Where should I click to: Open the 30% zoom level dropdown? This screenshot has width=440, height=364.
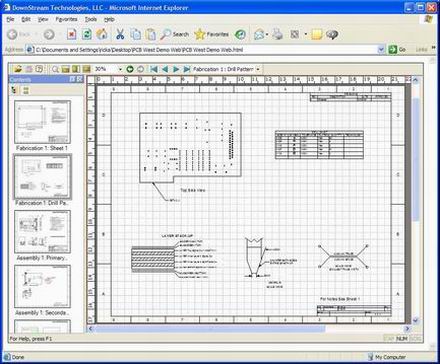[120, 69]
